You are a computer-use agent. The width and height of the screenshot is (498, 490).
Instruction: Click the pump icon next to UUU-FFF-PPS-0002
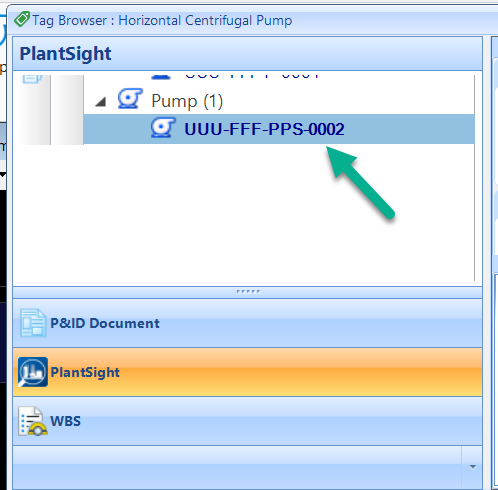pos(163,127)
